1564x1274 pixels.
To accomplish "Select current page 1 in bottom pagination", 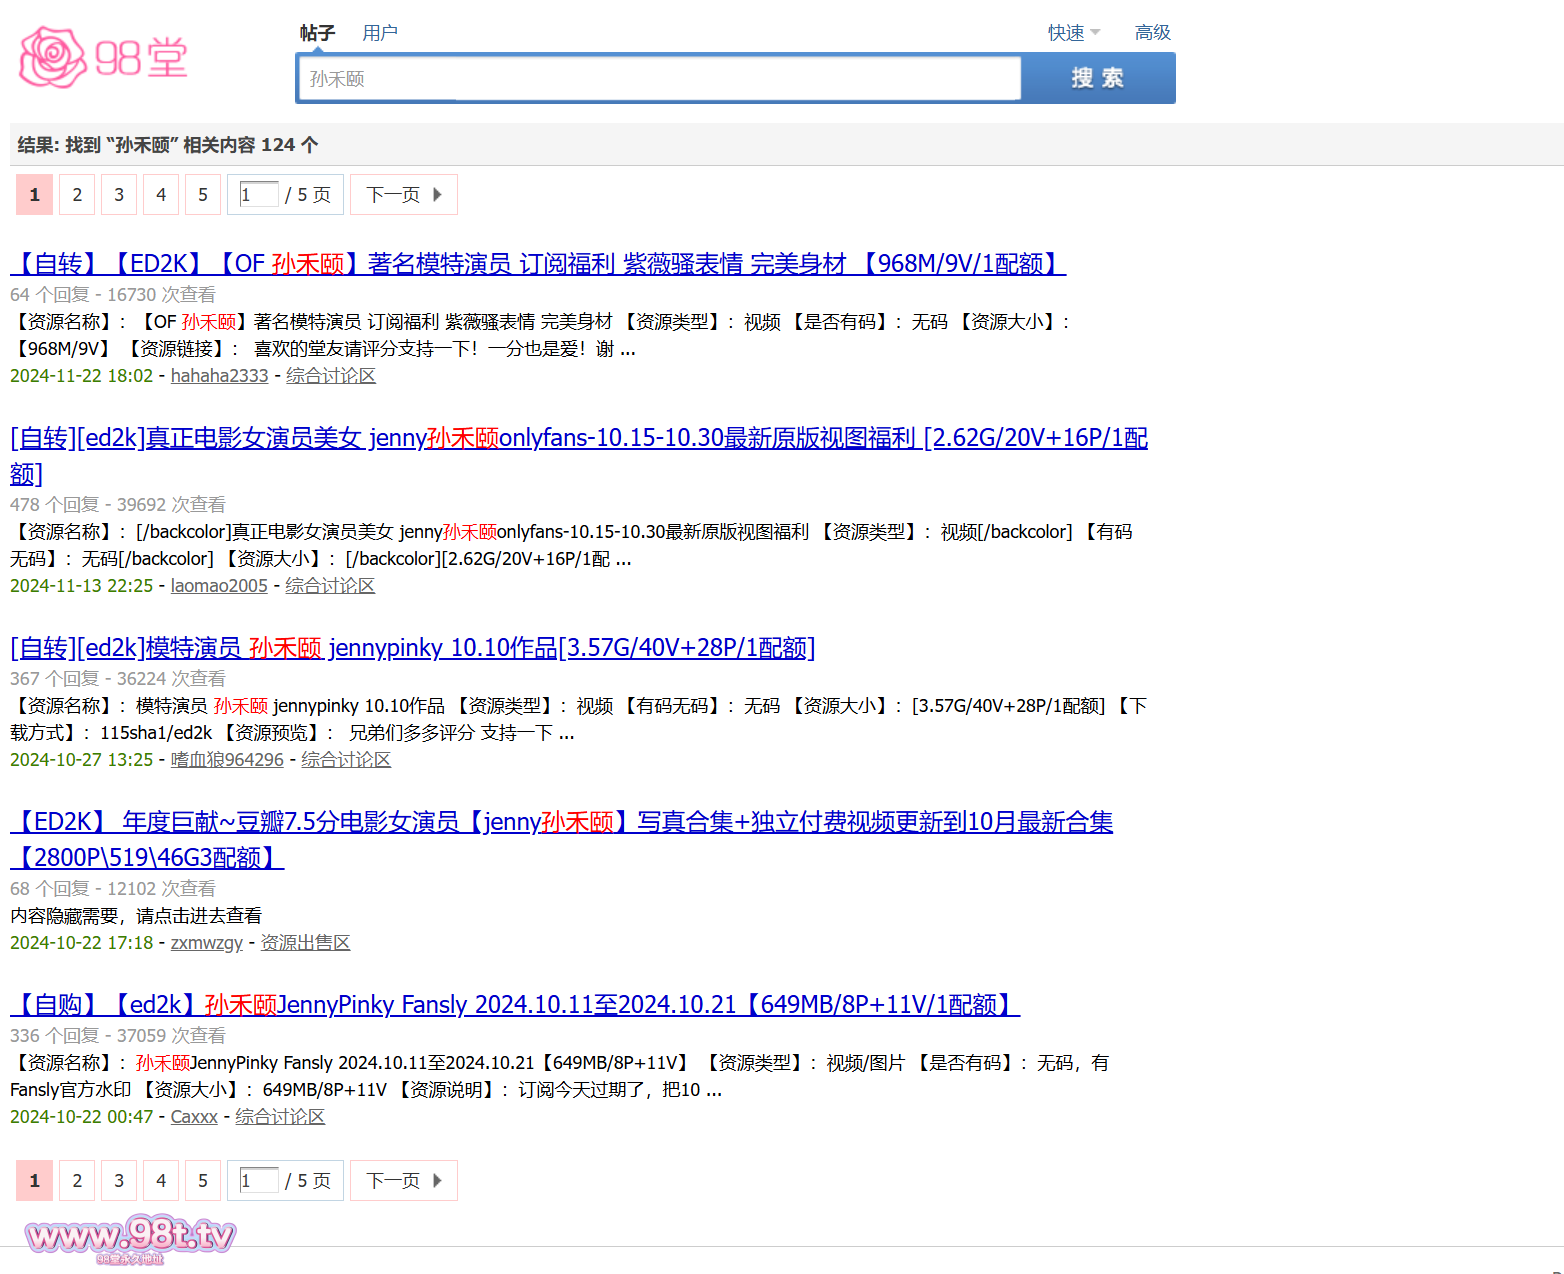I will [35, 1181].
